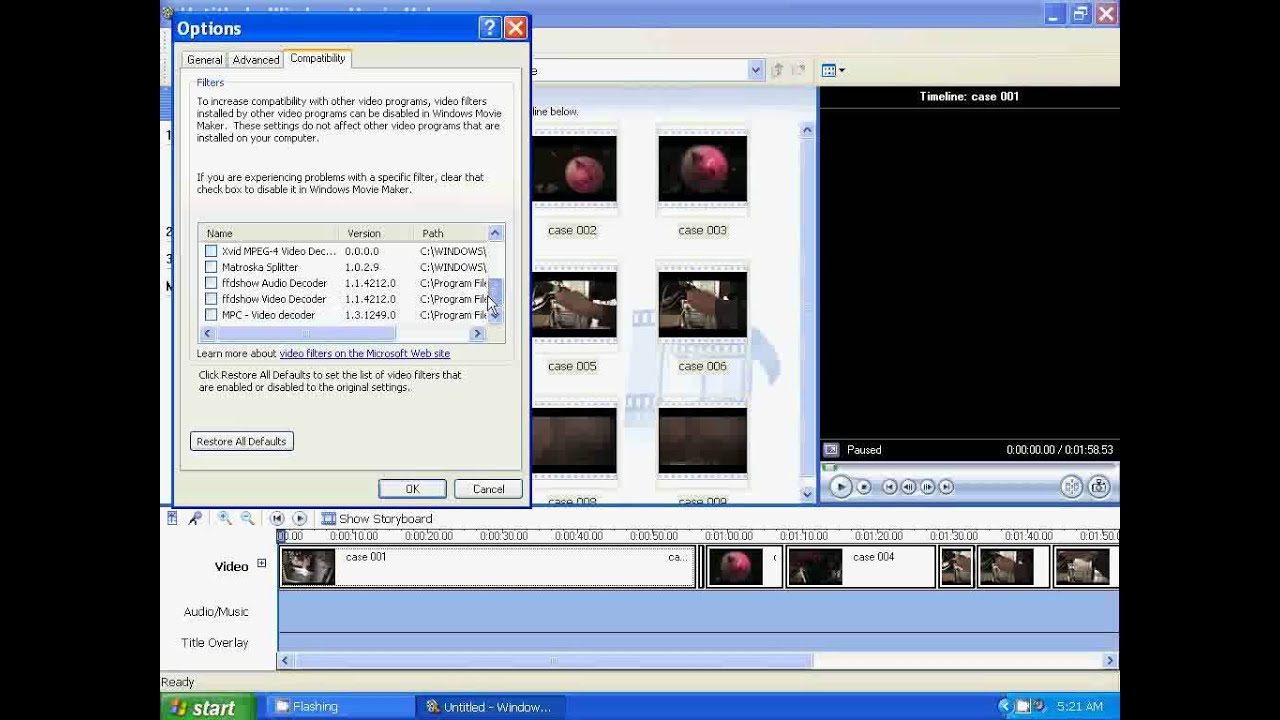
Task: Sort filters by the Name column header
Action: coord(268,233)
